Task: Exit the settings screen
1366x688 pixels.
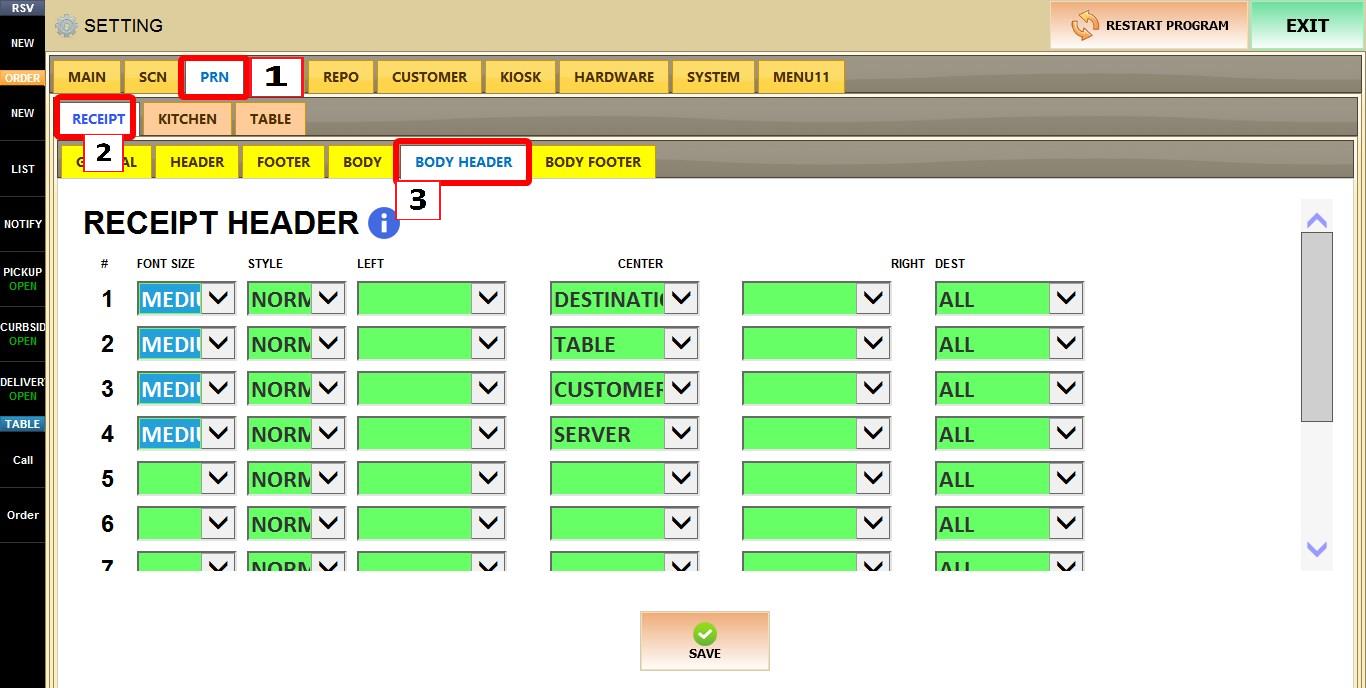Action: pyautogui.click(x=1307, y=25)
